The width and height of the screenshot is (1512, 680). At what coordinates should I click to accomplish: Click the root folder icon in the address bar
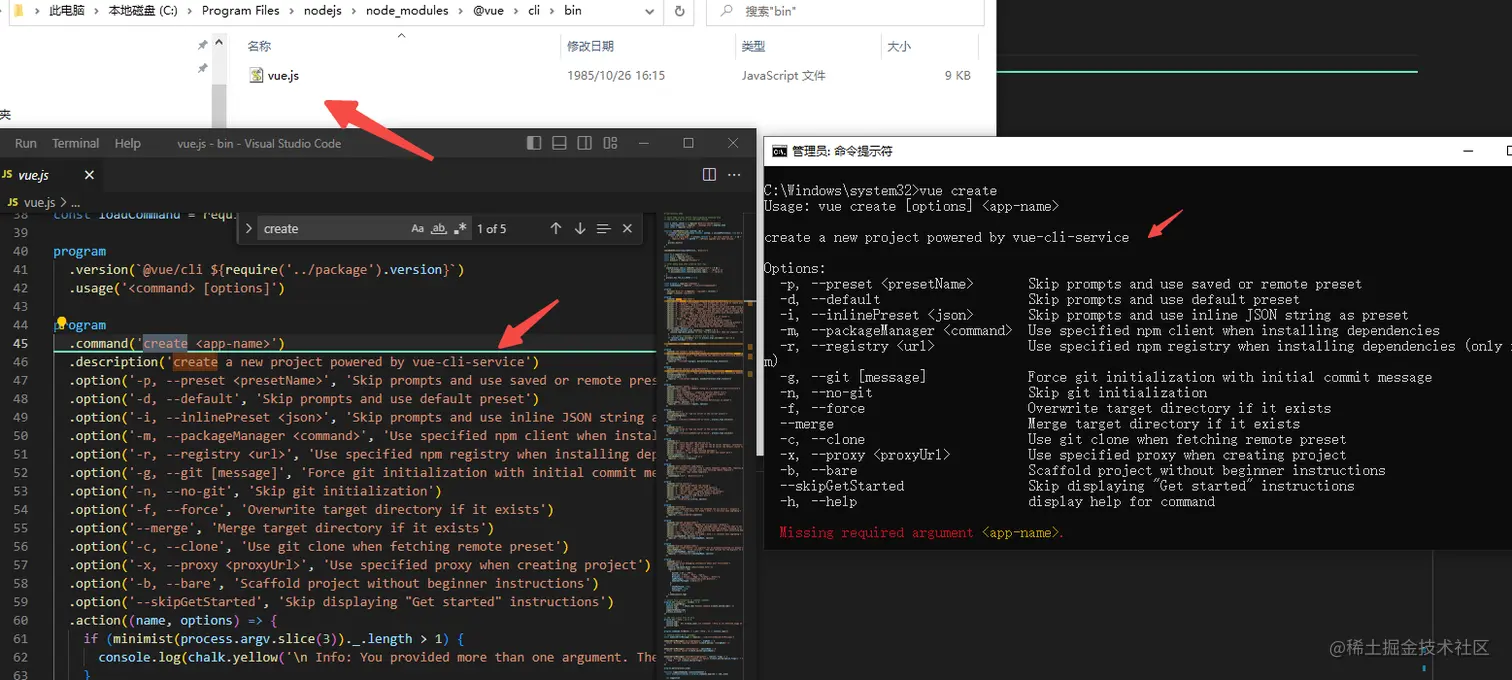(x=19, y=11)
